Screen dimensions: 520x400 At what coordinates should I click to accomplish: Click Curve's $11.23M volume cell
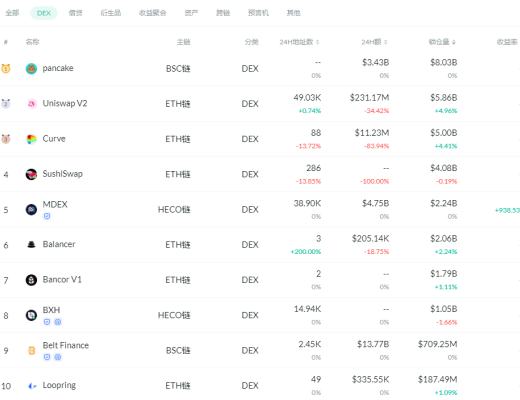coord(372,133)
